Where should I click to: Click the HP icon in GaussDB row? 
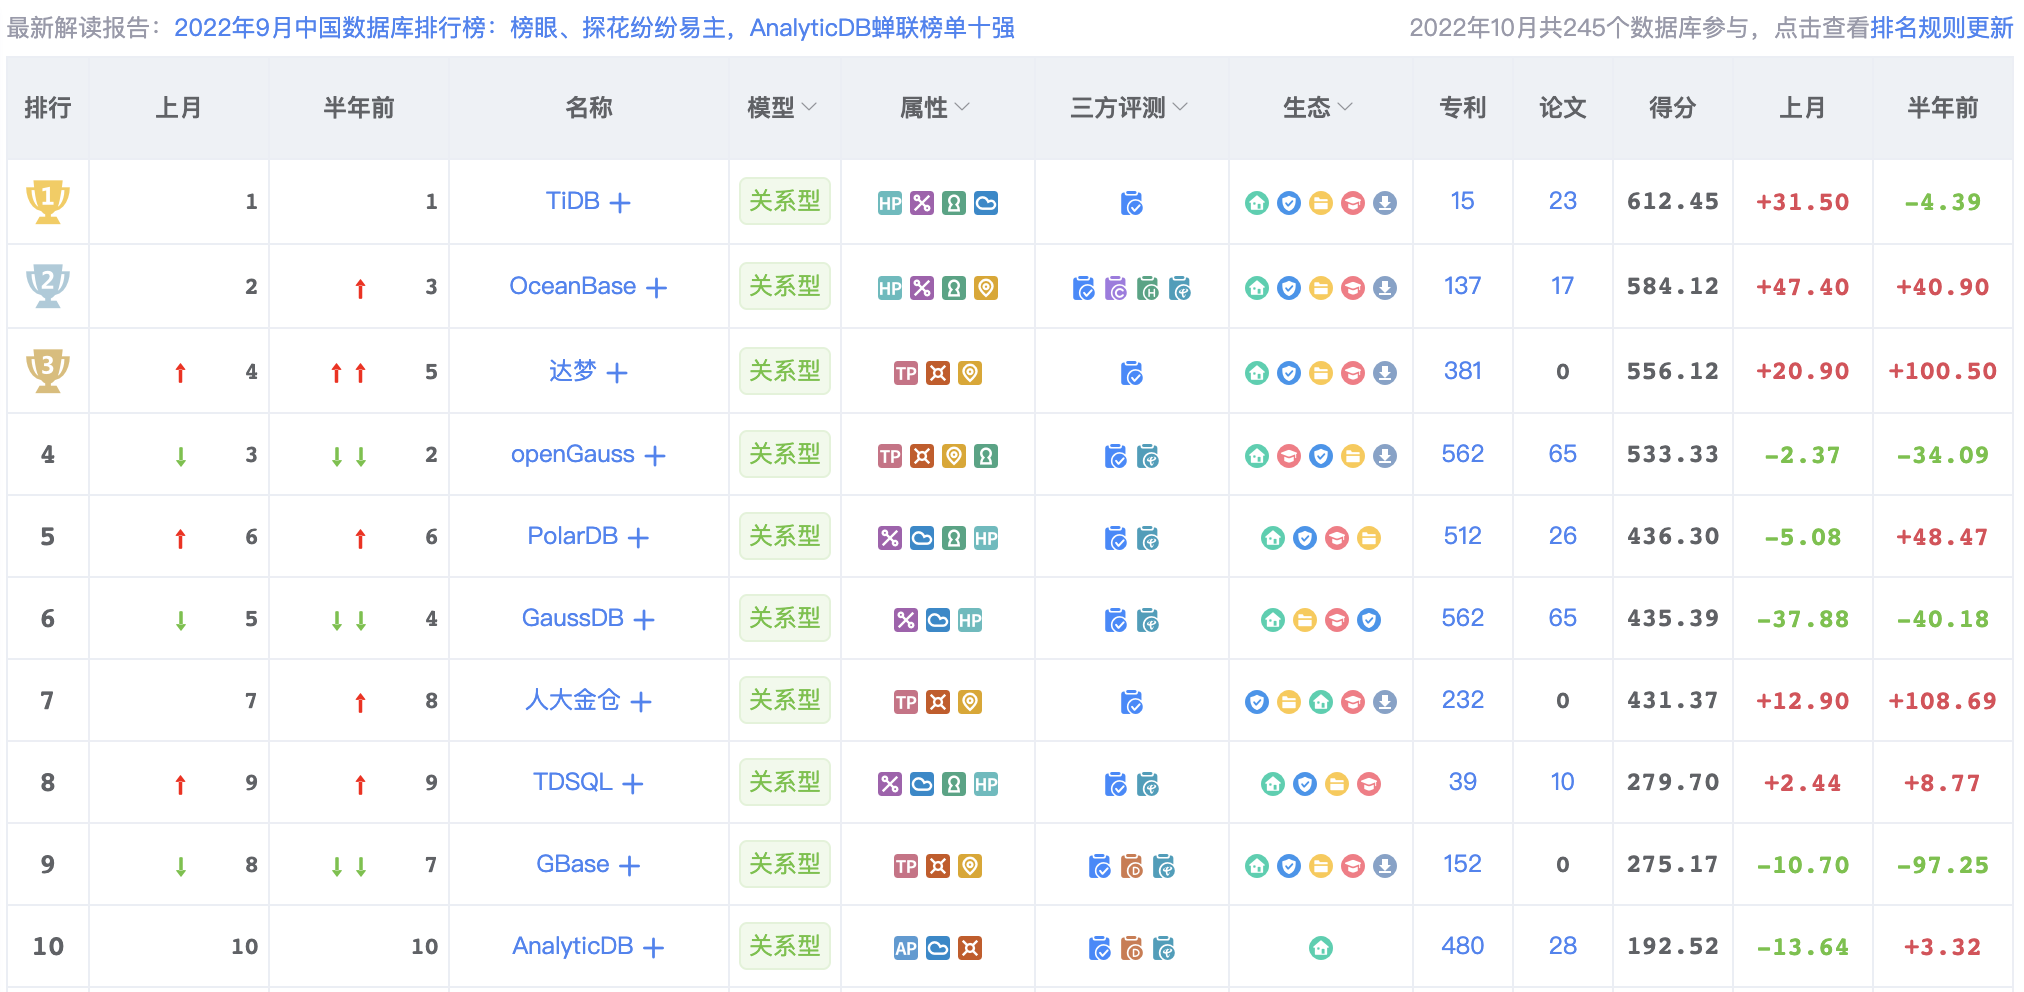(x=970, y=621)
